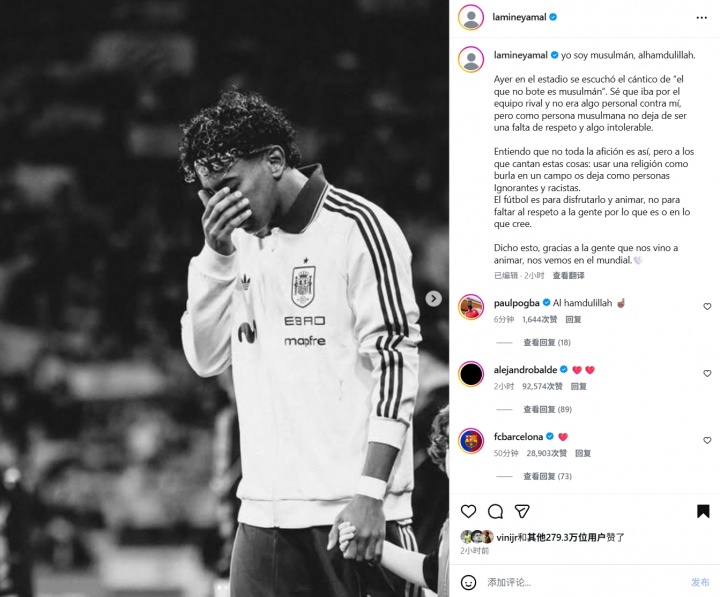Like fcbarcelona's comment heart

(707, 440)
